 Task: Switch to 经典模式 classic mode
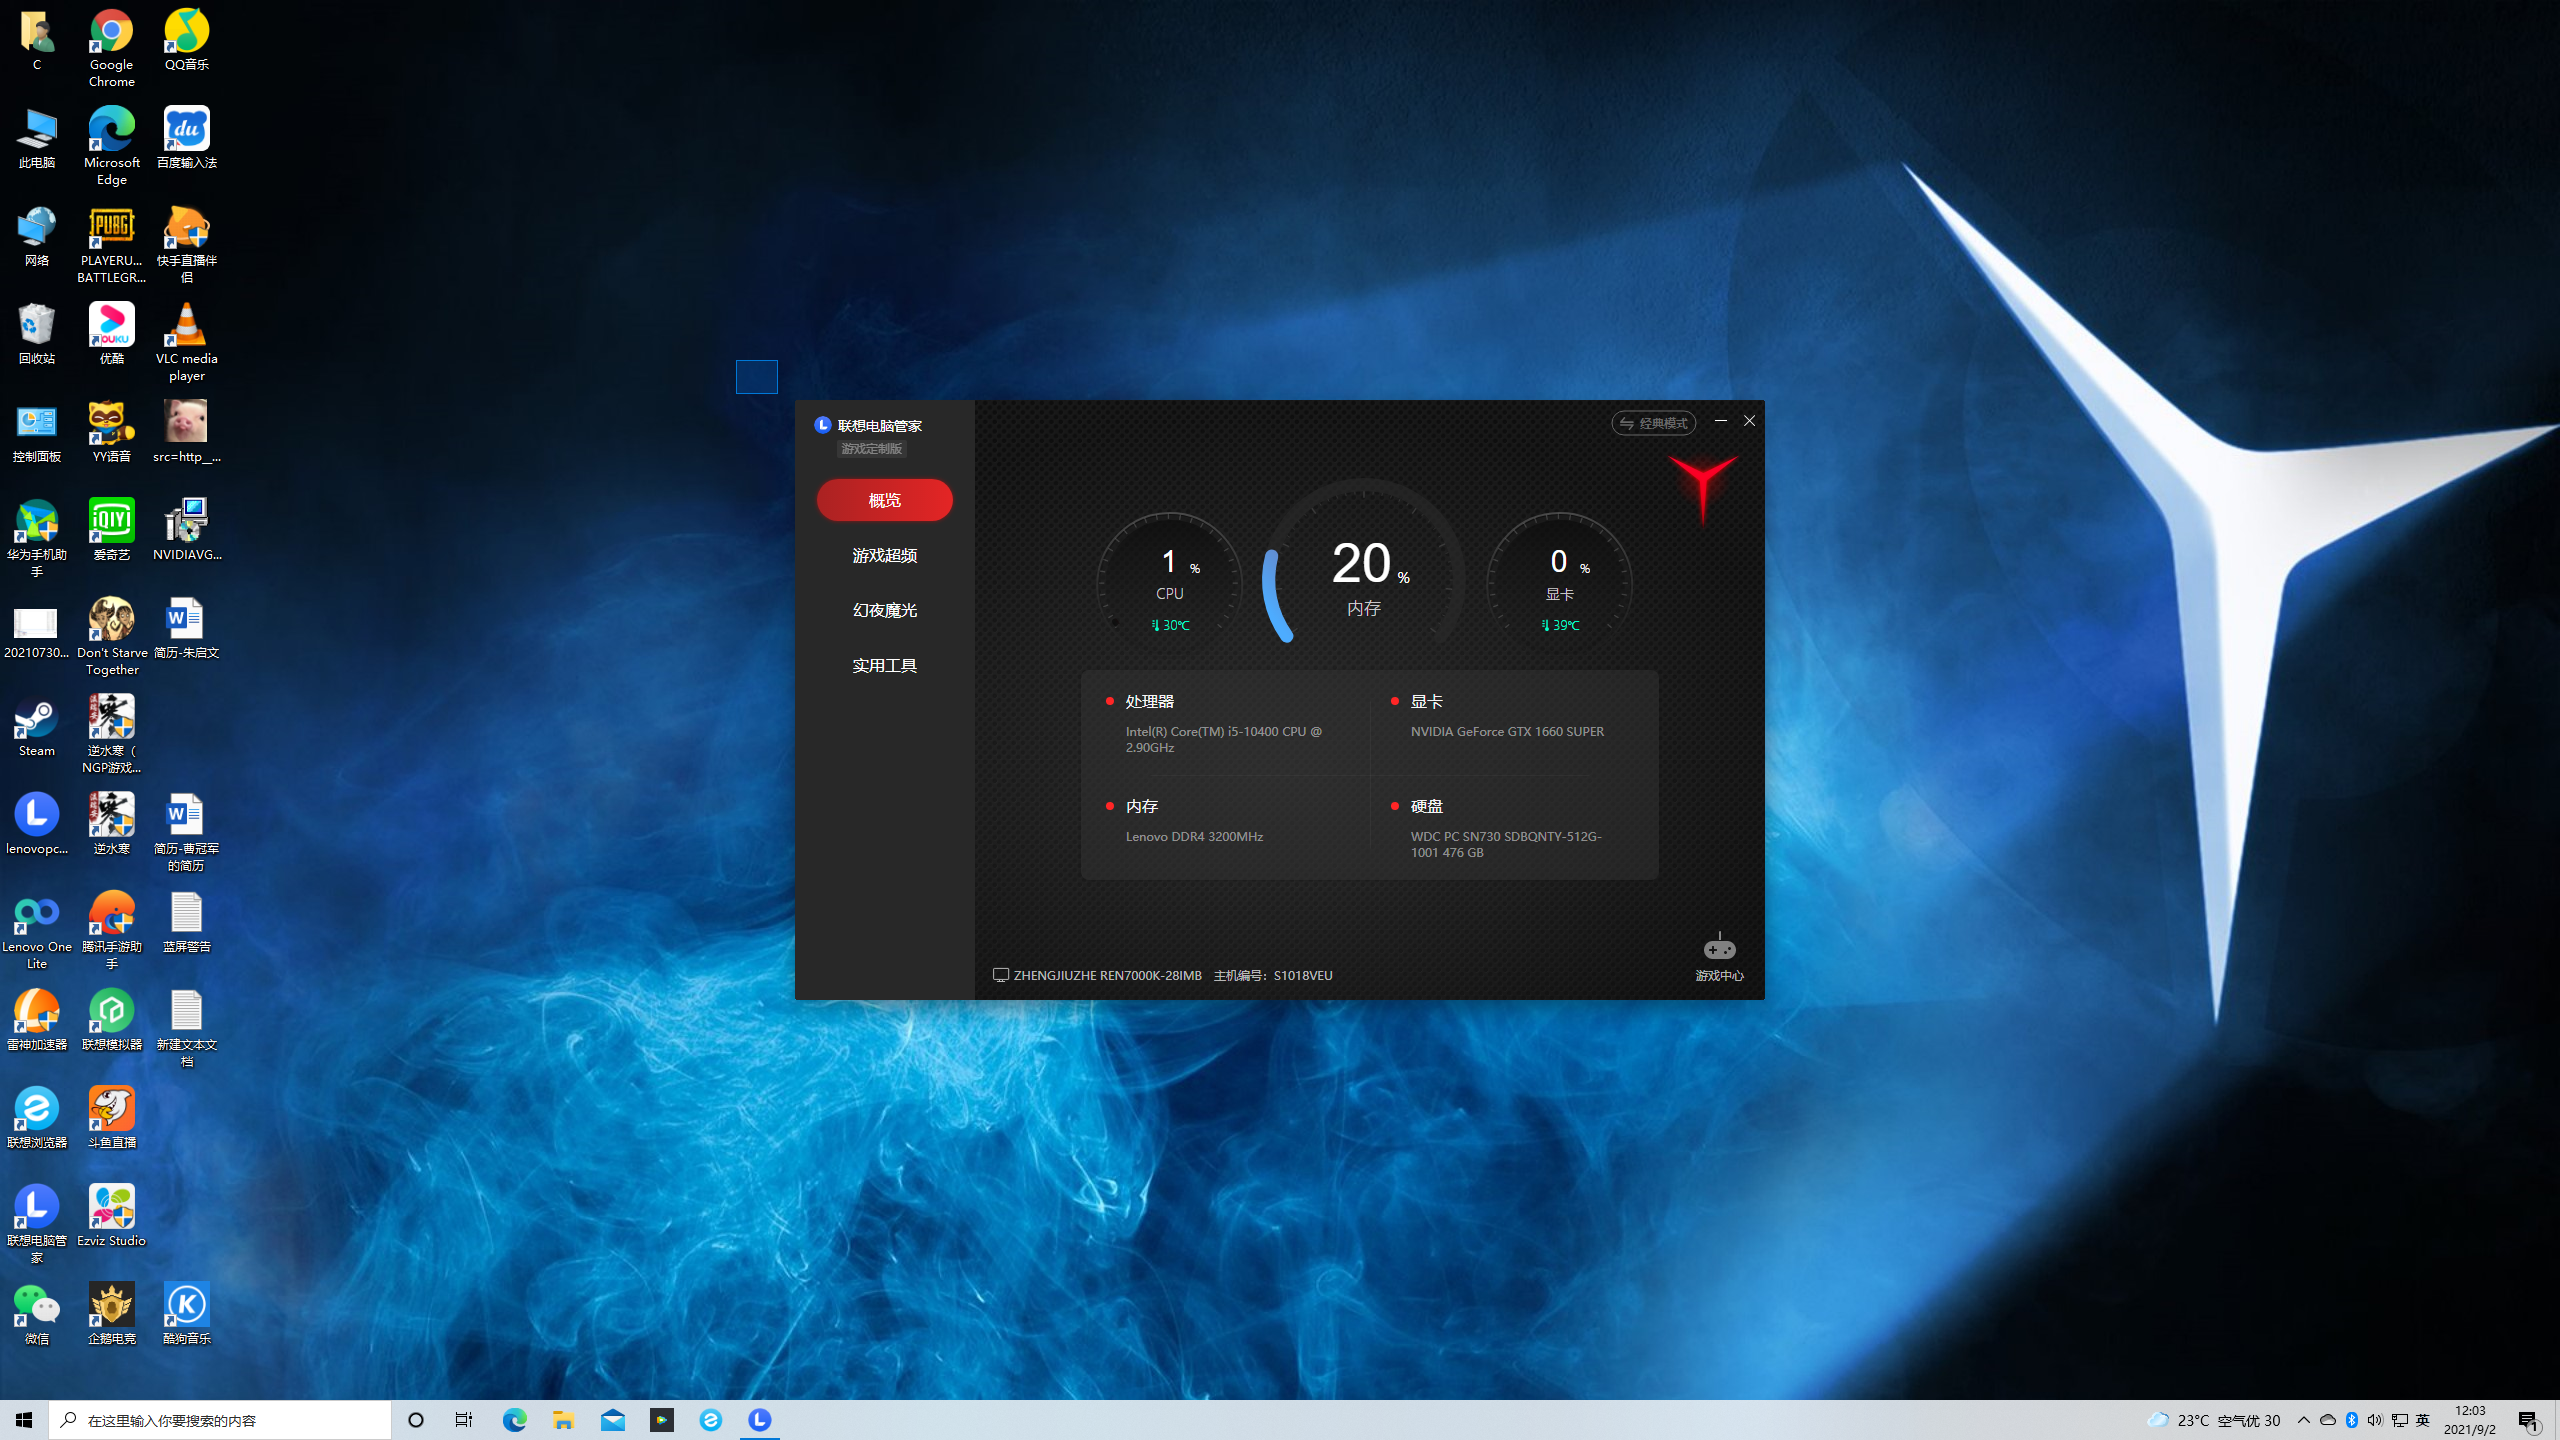click(1653, 423)
